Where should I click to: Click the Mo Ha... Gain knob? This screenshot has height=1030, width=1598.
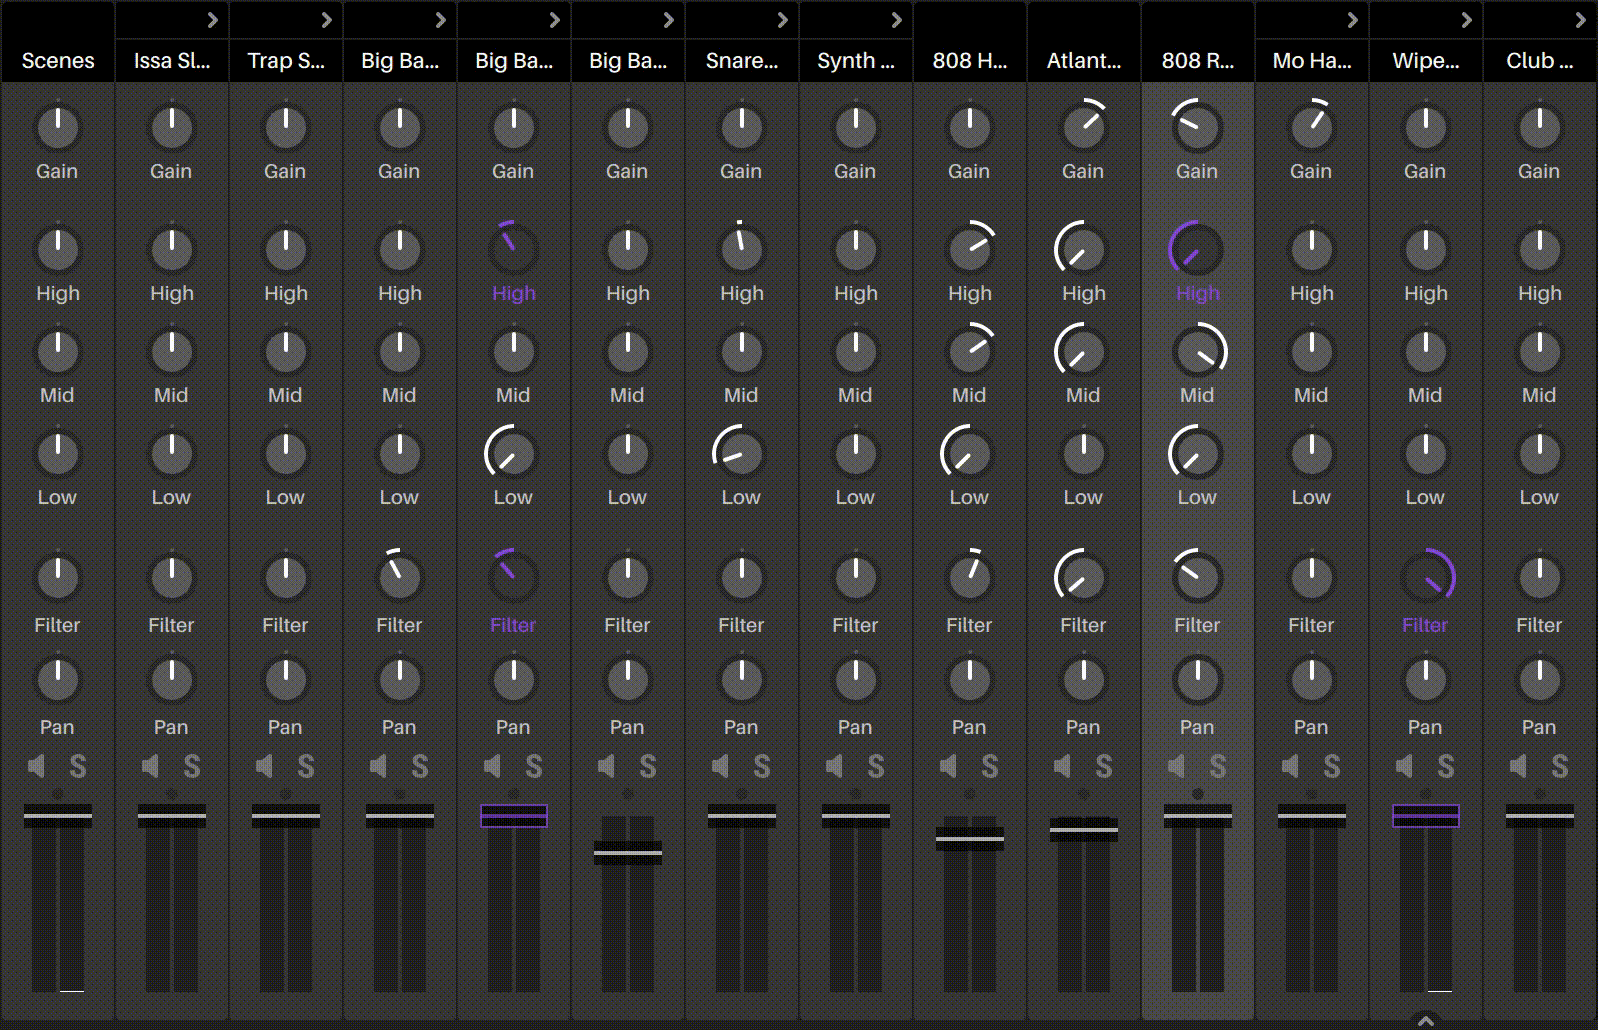click(1312, 126)
